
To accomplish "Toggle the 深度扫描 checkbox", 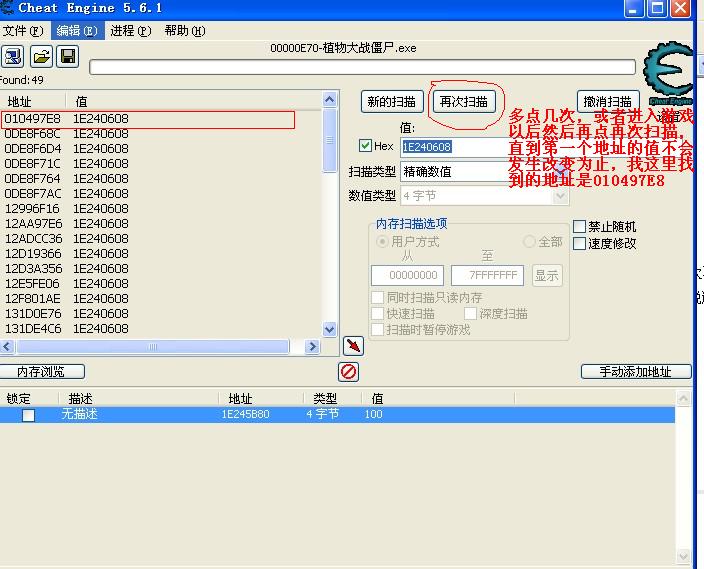I will (x=470, y=313).
